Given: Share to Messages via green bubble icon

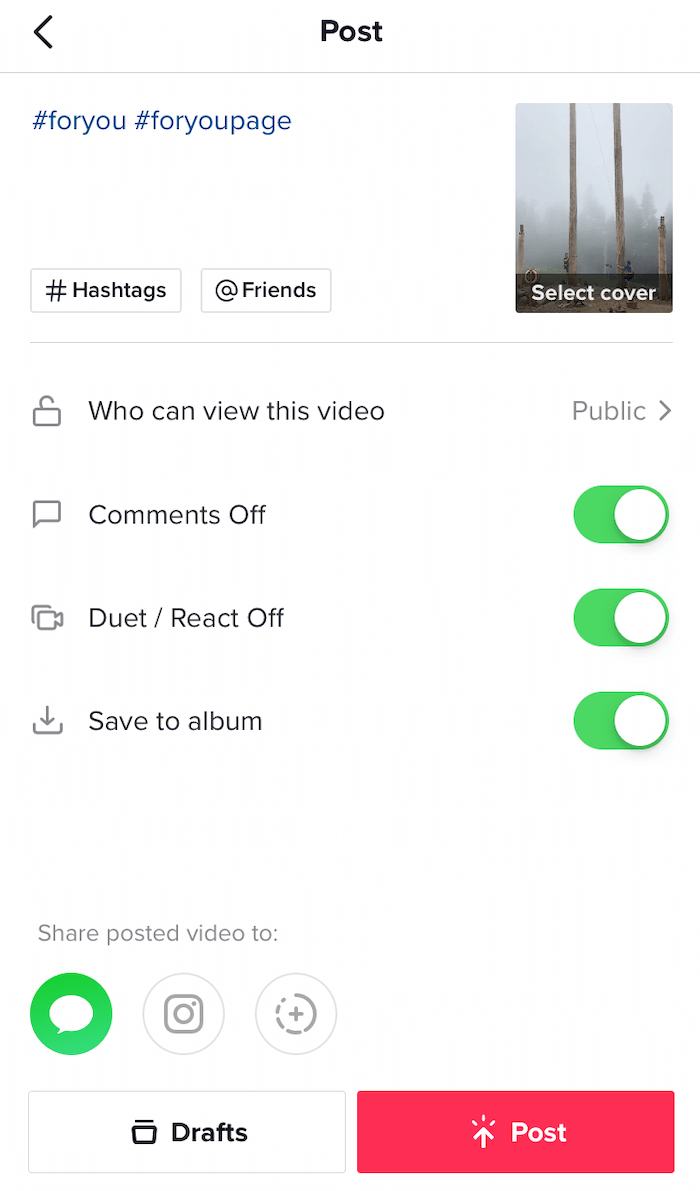Looking at the screenshot, I should click(x=71, y=1014).
